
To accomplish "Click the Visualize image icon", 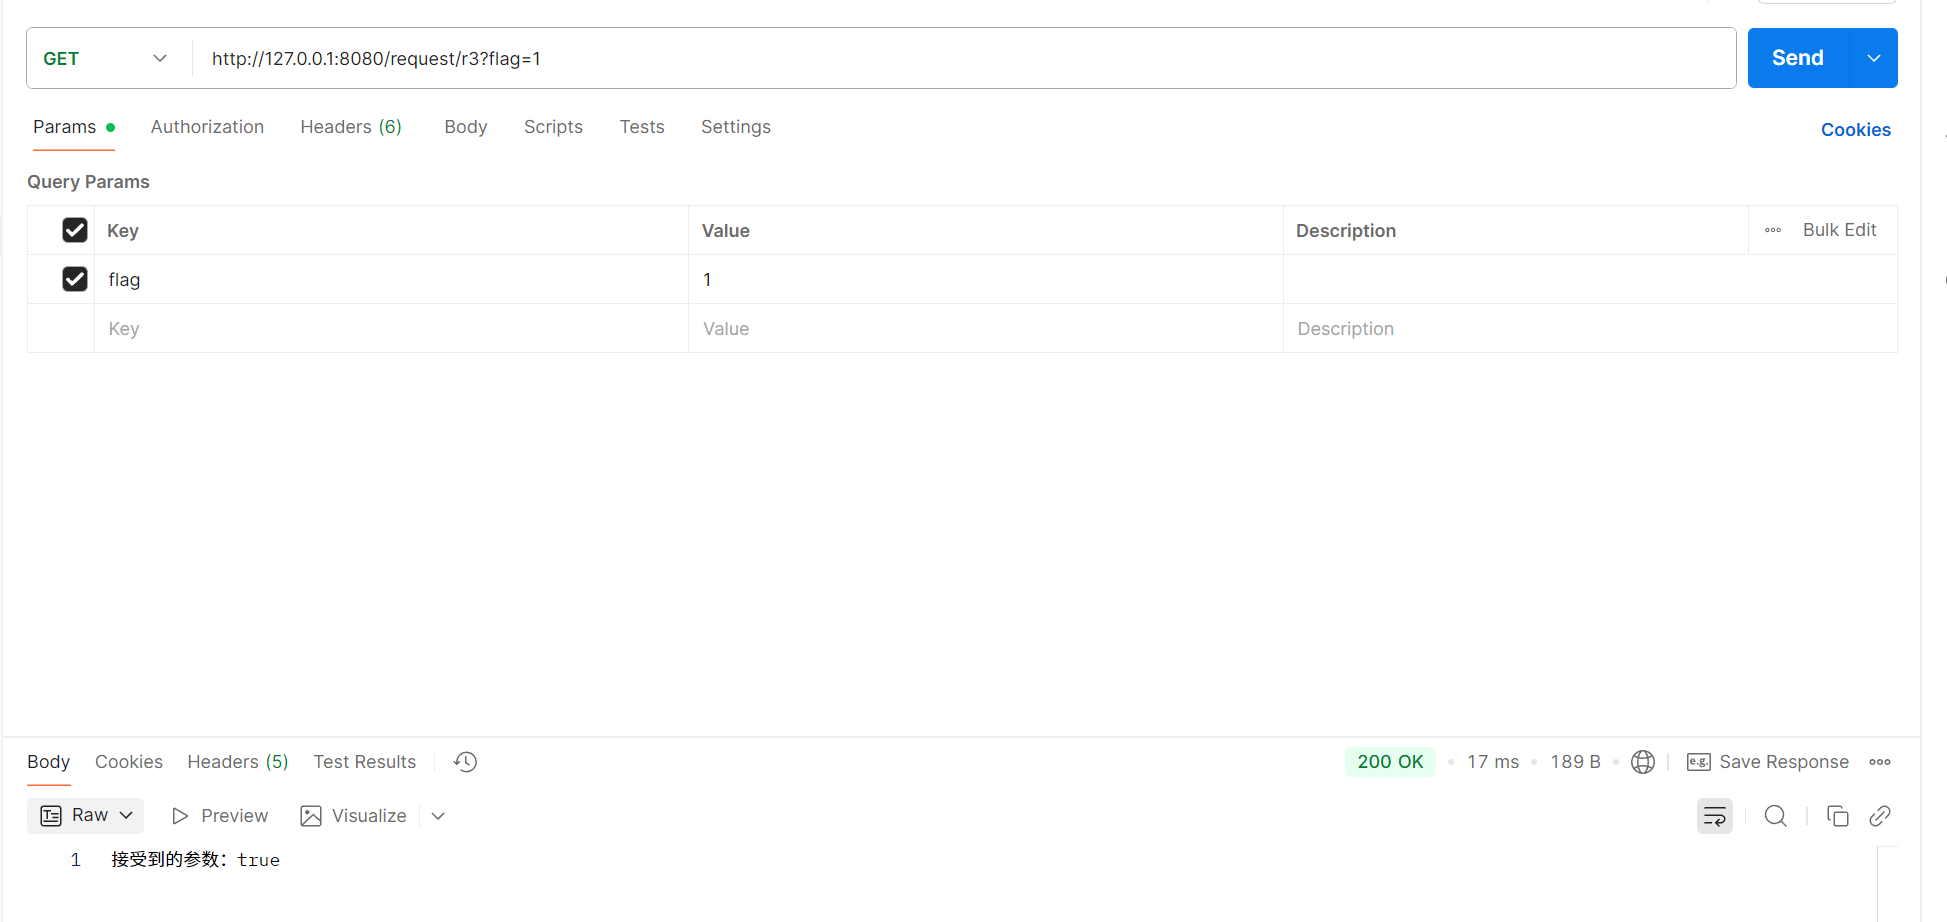I will (x=311, y=816).
